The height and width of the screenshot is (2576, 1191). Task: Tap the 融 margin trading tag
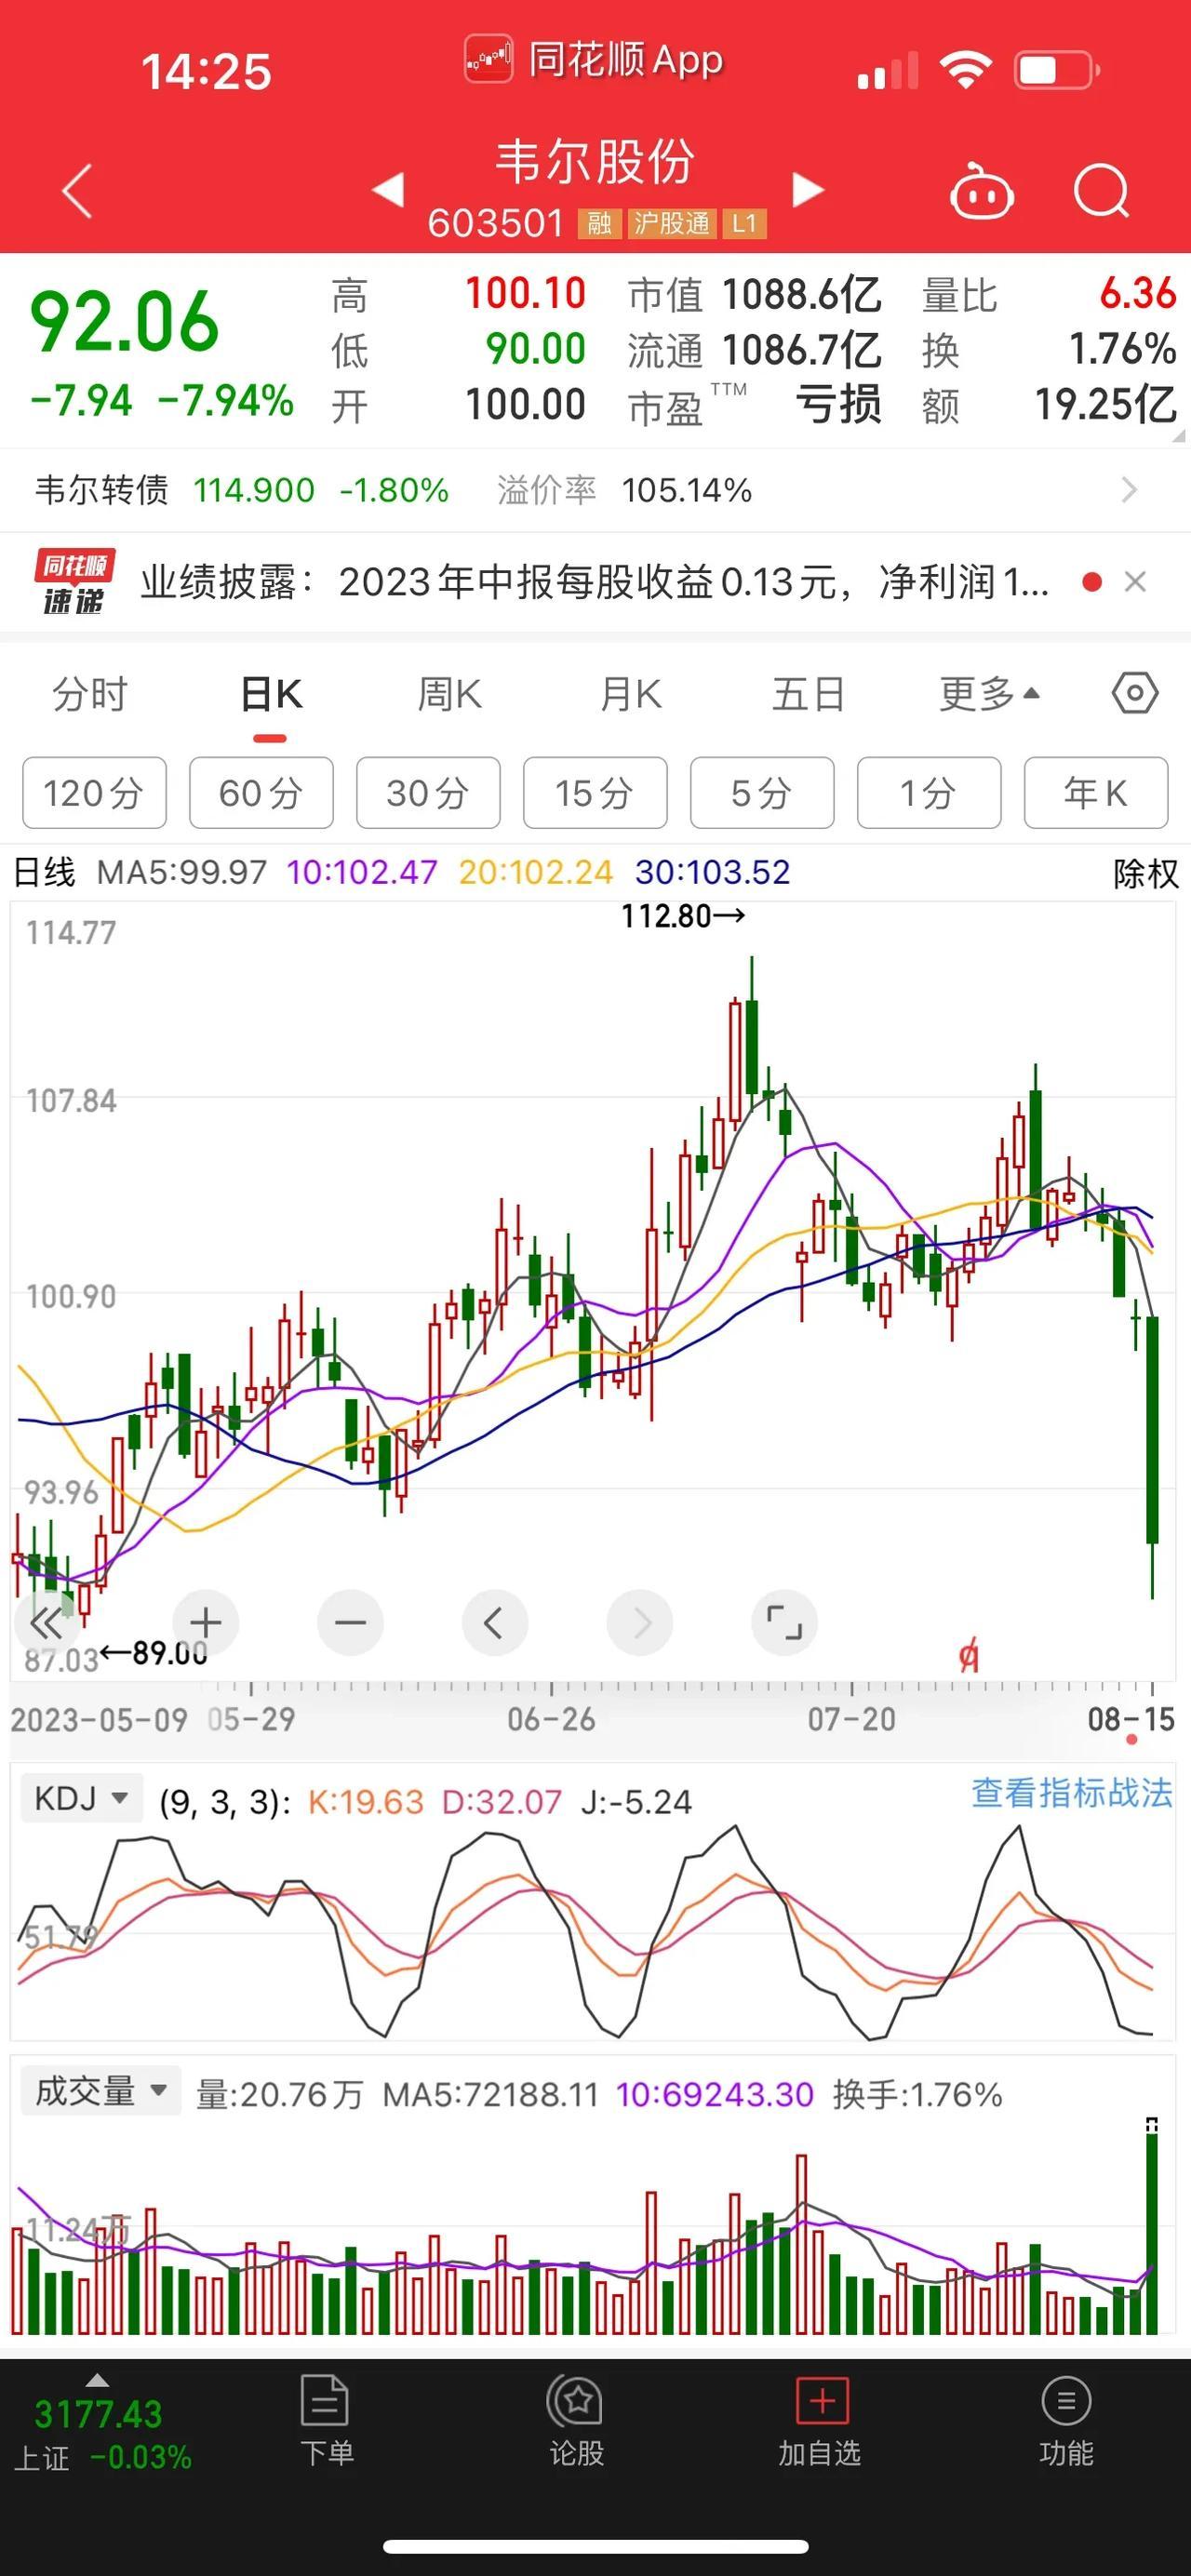(x=599, y=223)
